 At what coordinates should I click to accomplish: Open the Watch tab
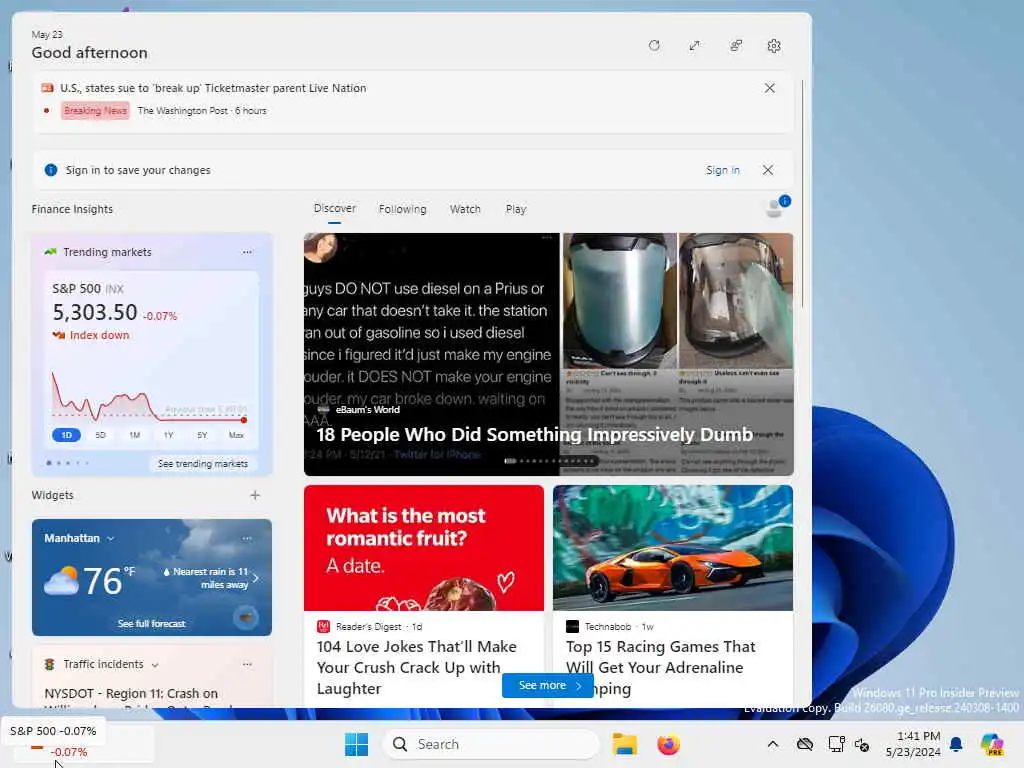tap(465, 209)
